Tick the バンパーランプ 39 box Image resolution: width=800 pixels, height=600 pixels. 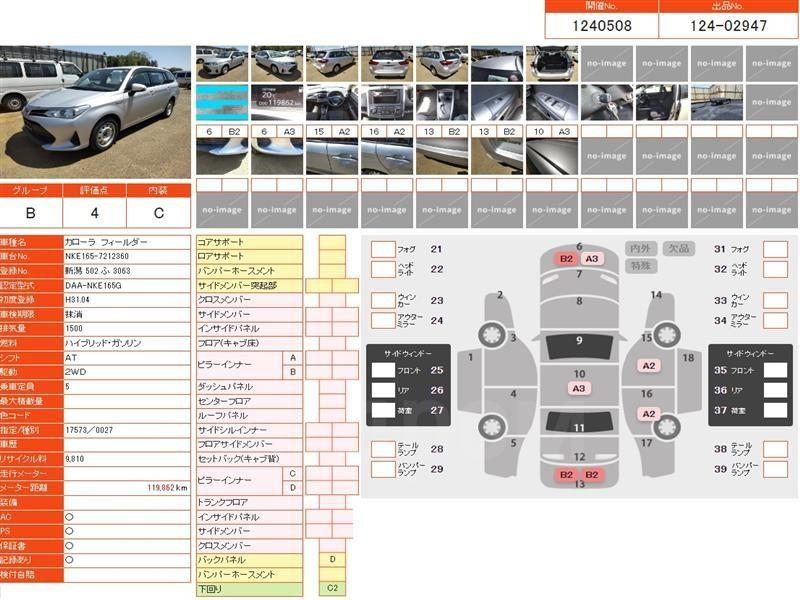tap(776, 469)
